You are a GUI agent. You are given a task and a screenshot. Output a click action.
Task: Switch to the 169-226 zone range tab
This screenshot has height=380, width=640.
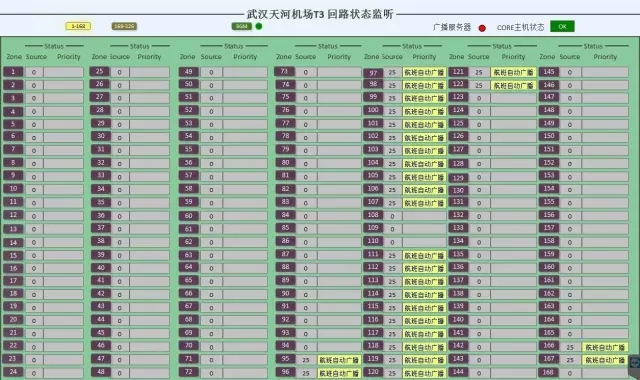click(x=124, y=26)
